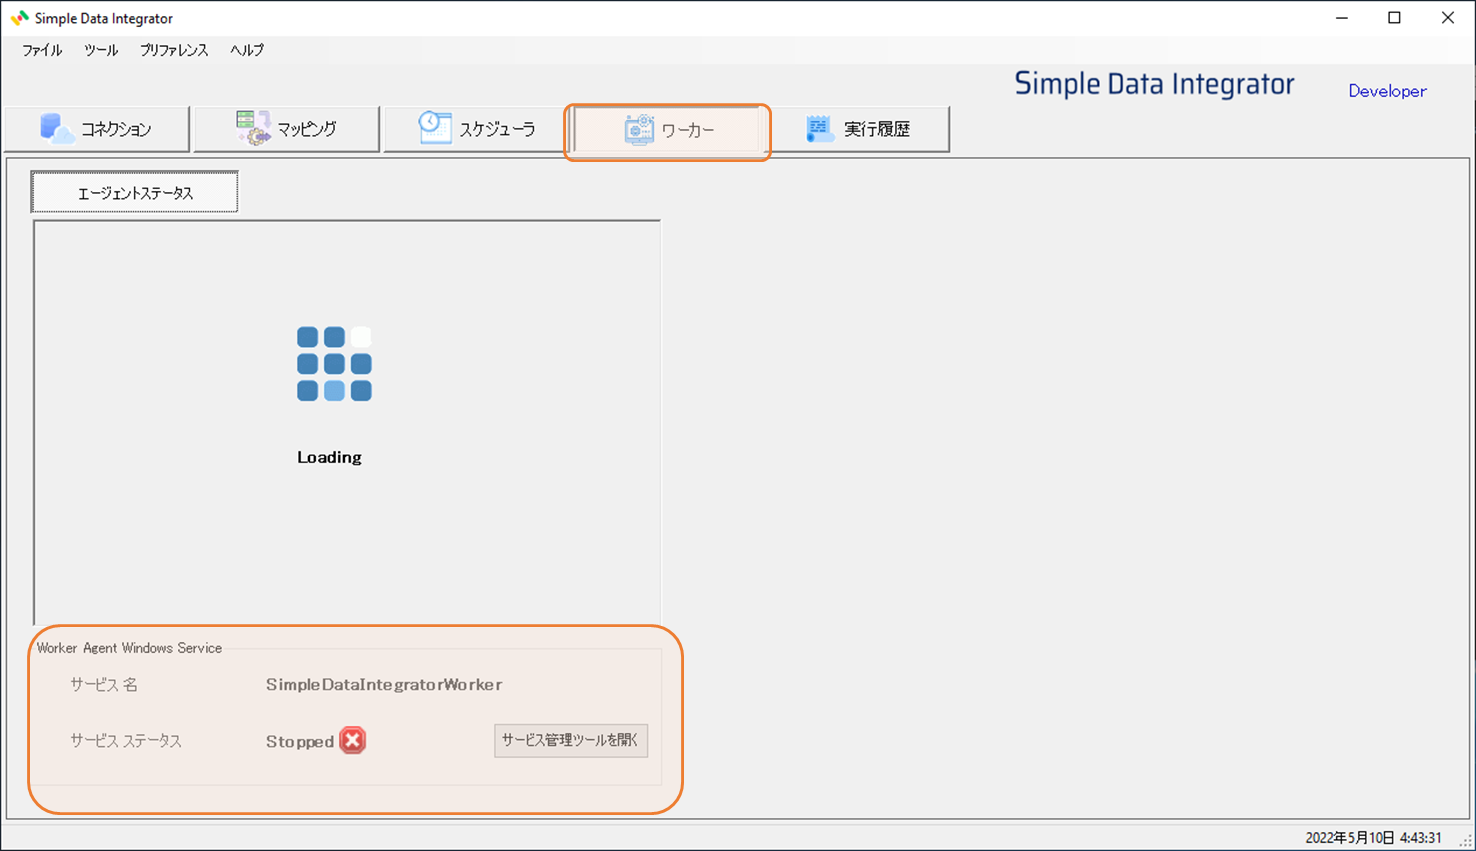The image size is (1476, 851).
Task: Maximize the Simple Data Integrator window
Action: [1394, 18]
